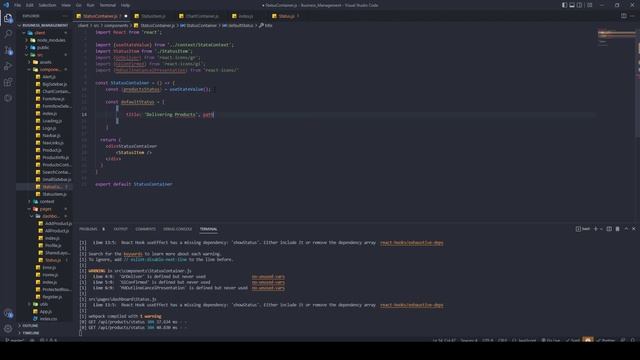Open the Extensions view

tap(8, 82)
